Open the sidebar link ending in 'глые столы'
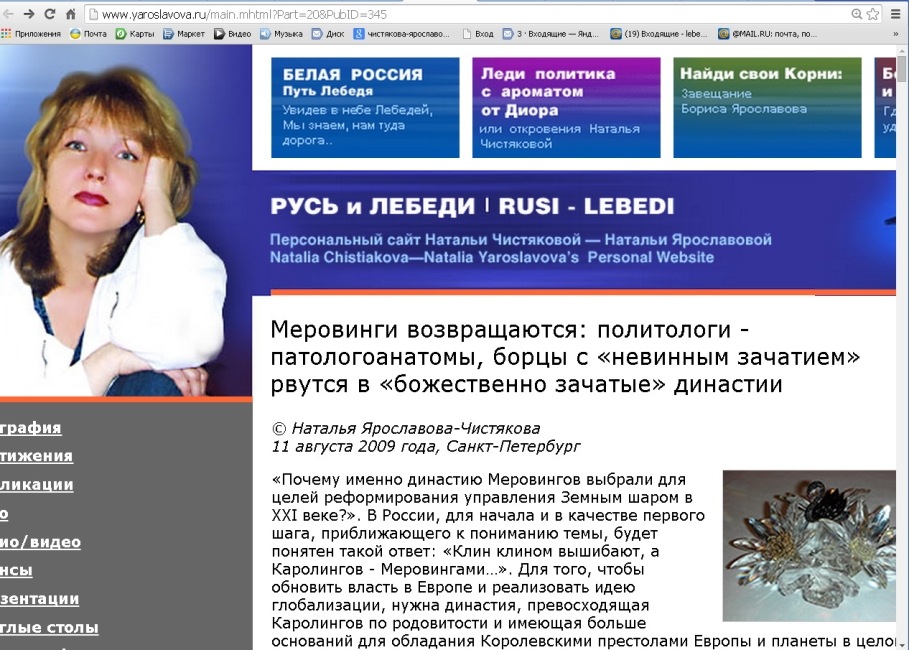909x650 pixels. click(x=49, y=627)
